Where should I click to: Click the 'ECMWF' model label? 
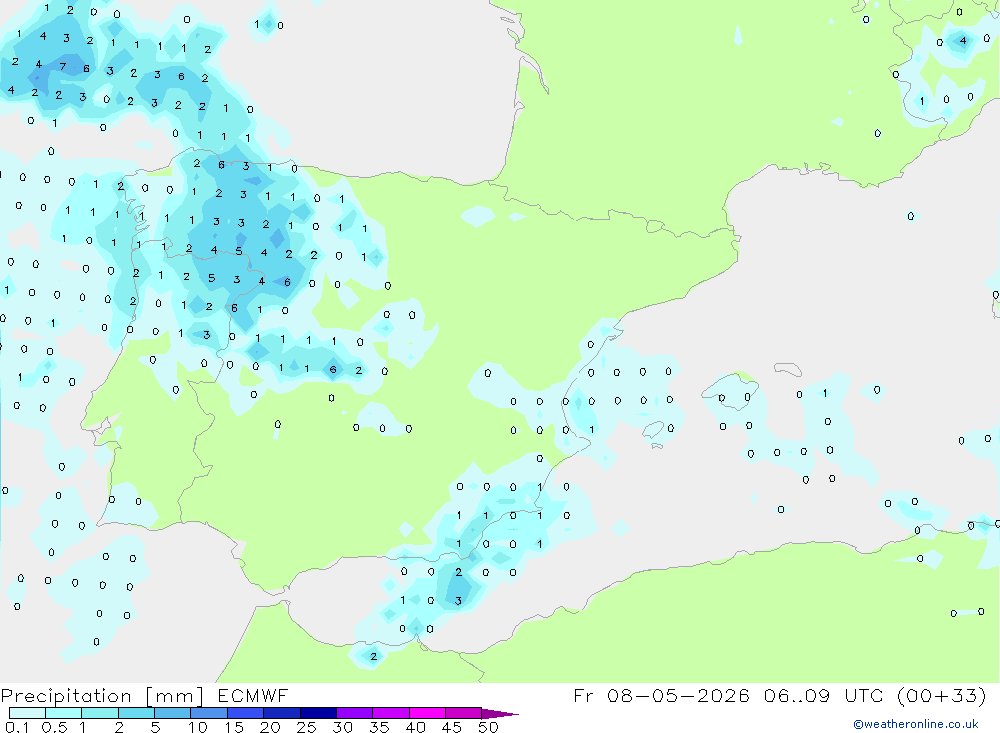(x=253, y=695)
